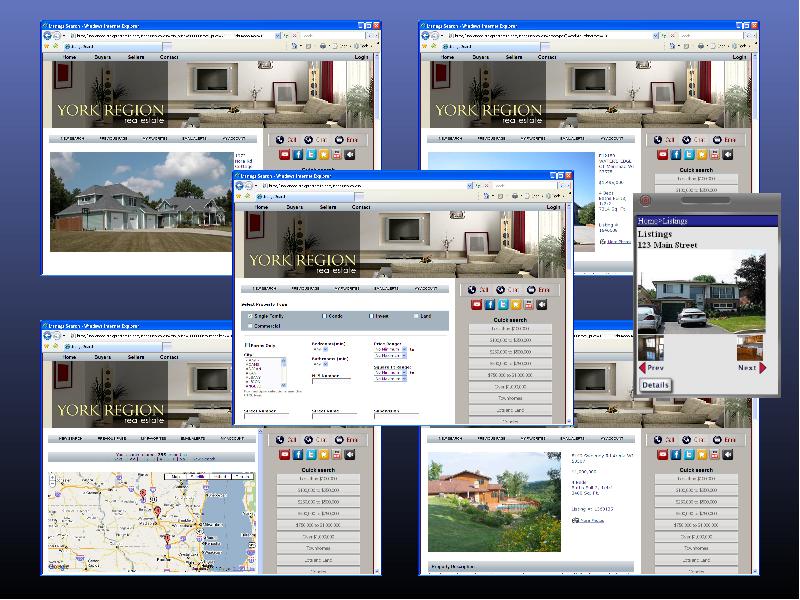Click hillside house photo in bottom-right window
Image resolution: width=800 pixels, height=600 pixels.
point(494,502)
